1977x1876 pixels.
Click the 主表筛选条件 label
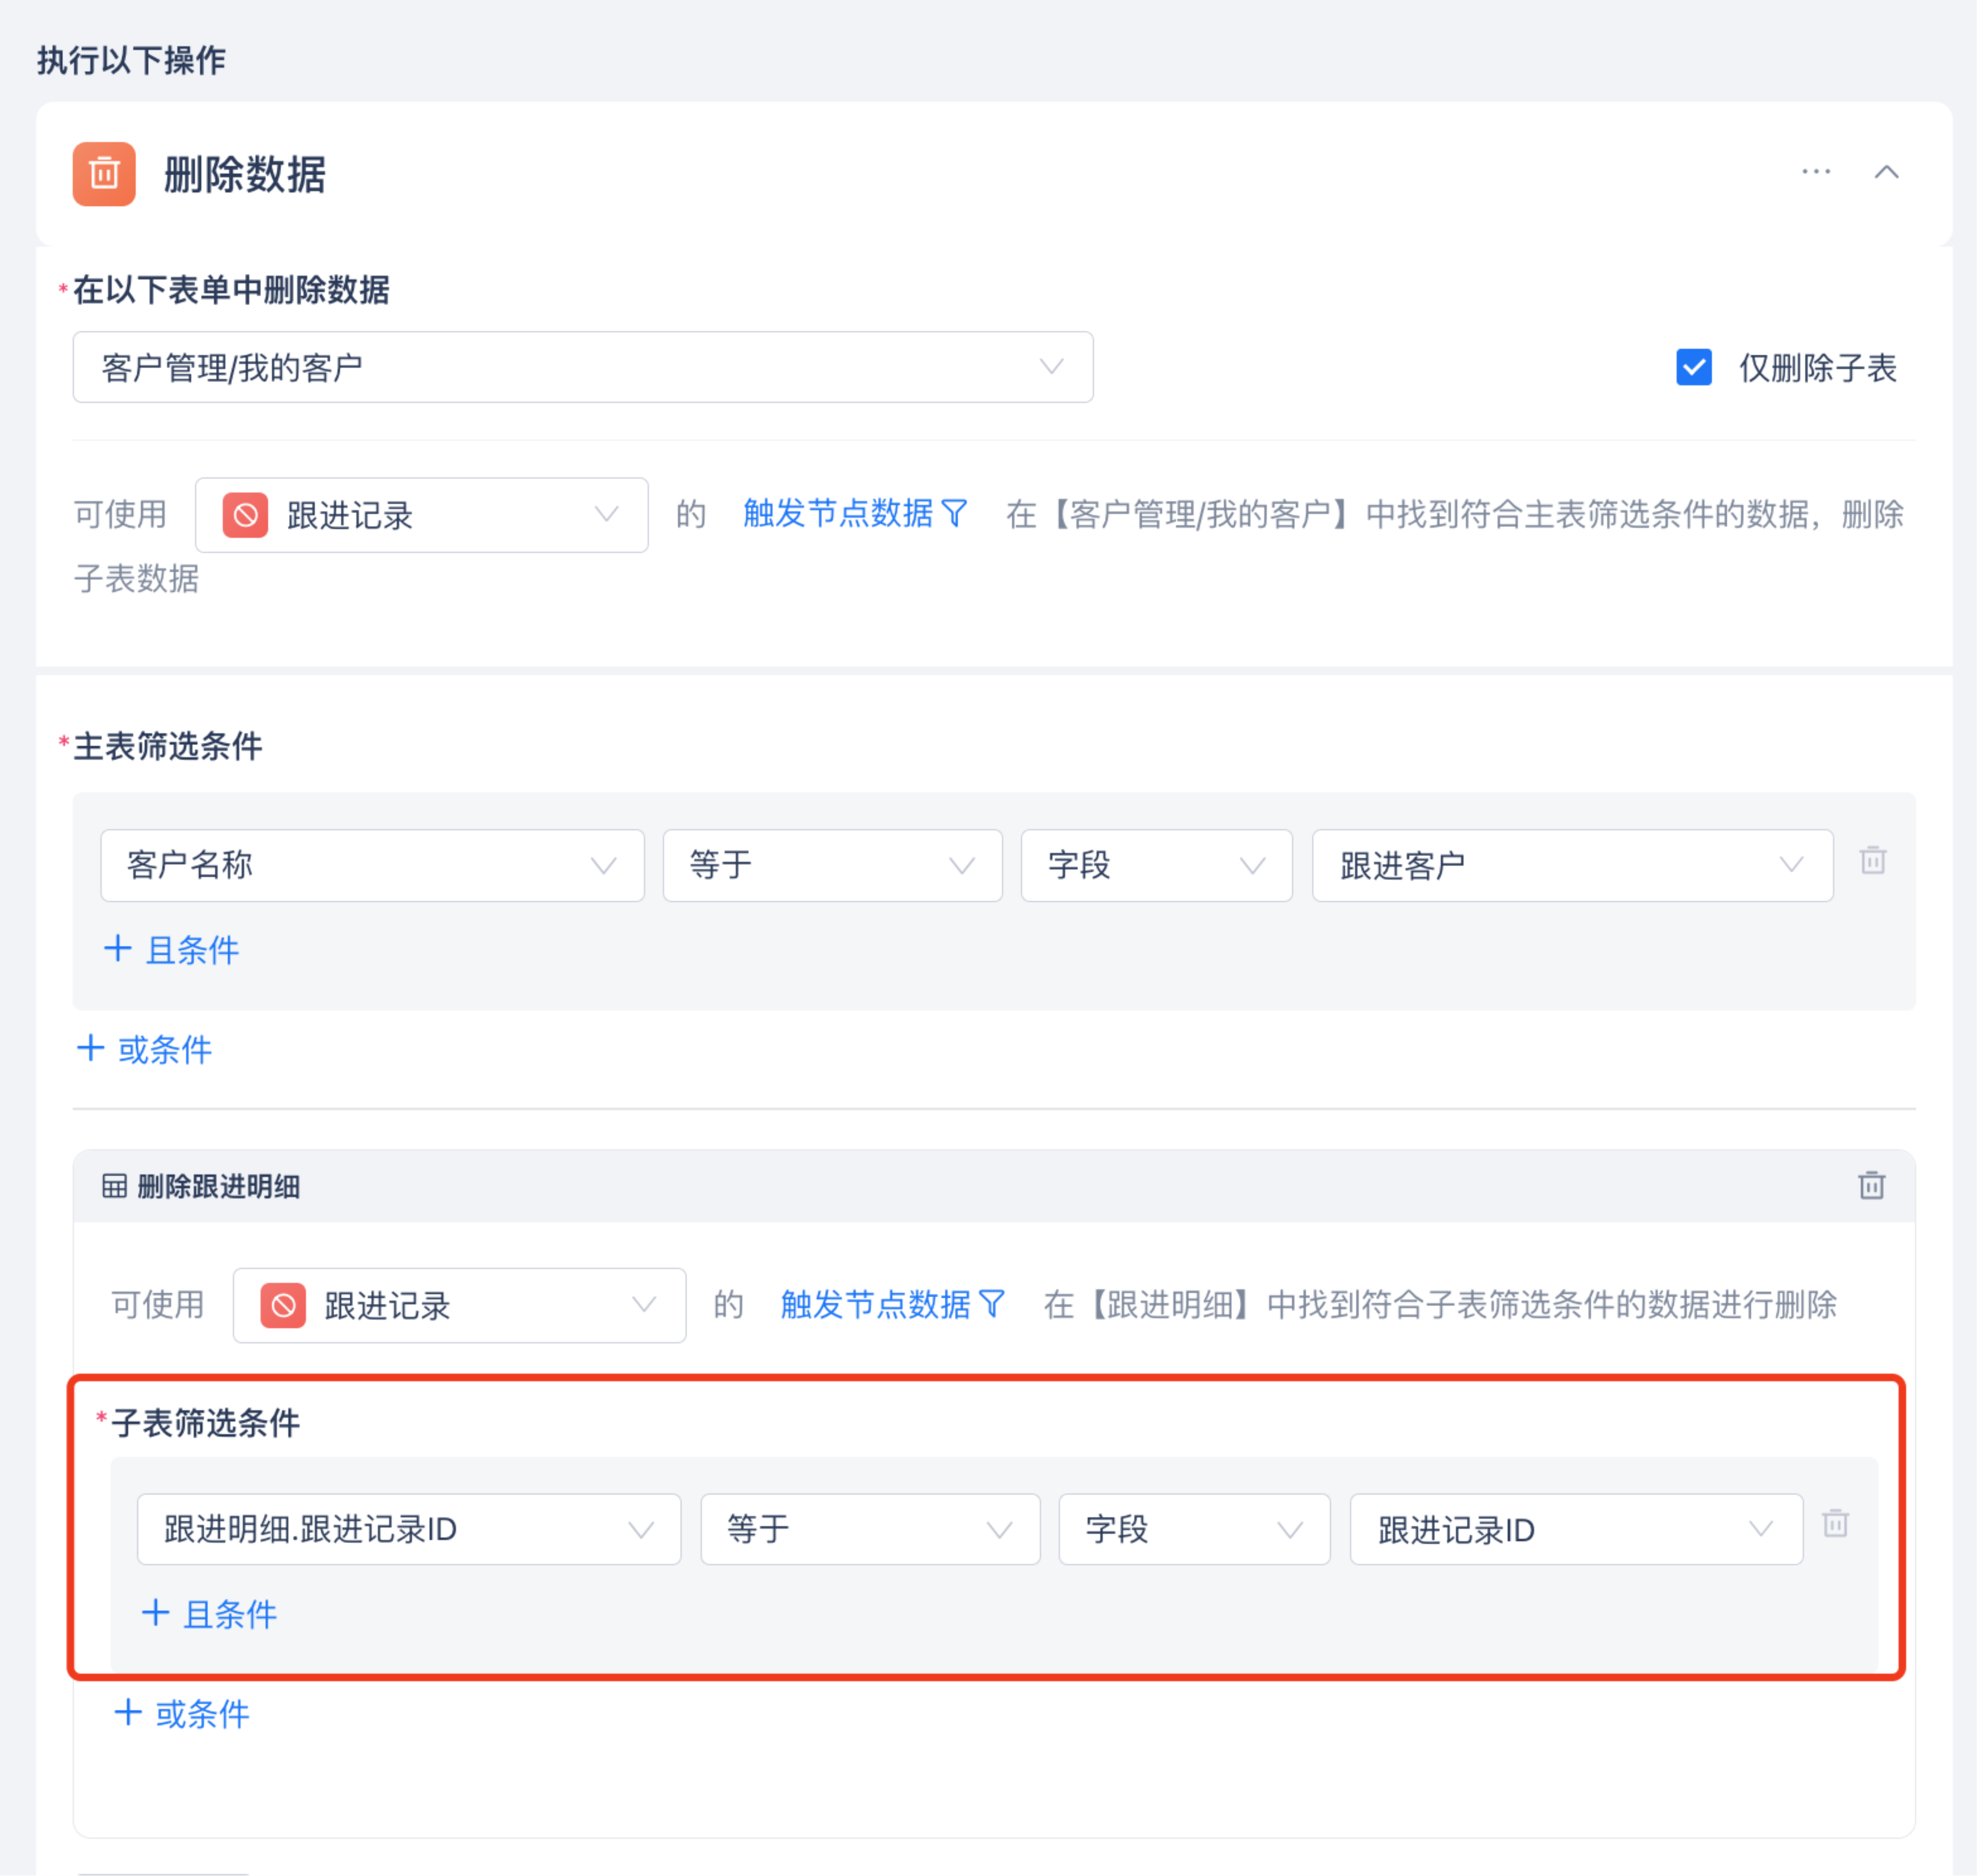168,746
